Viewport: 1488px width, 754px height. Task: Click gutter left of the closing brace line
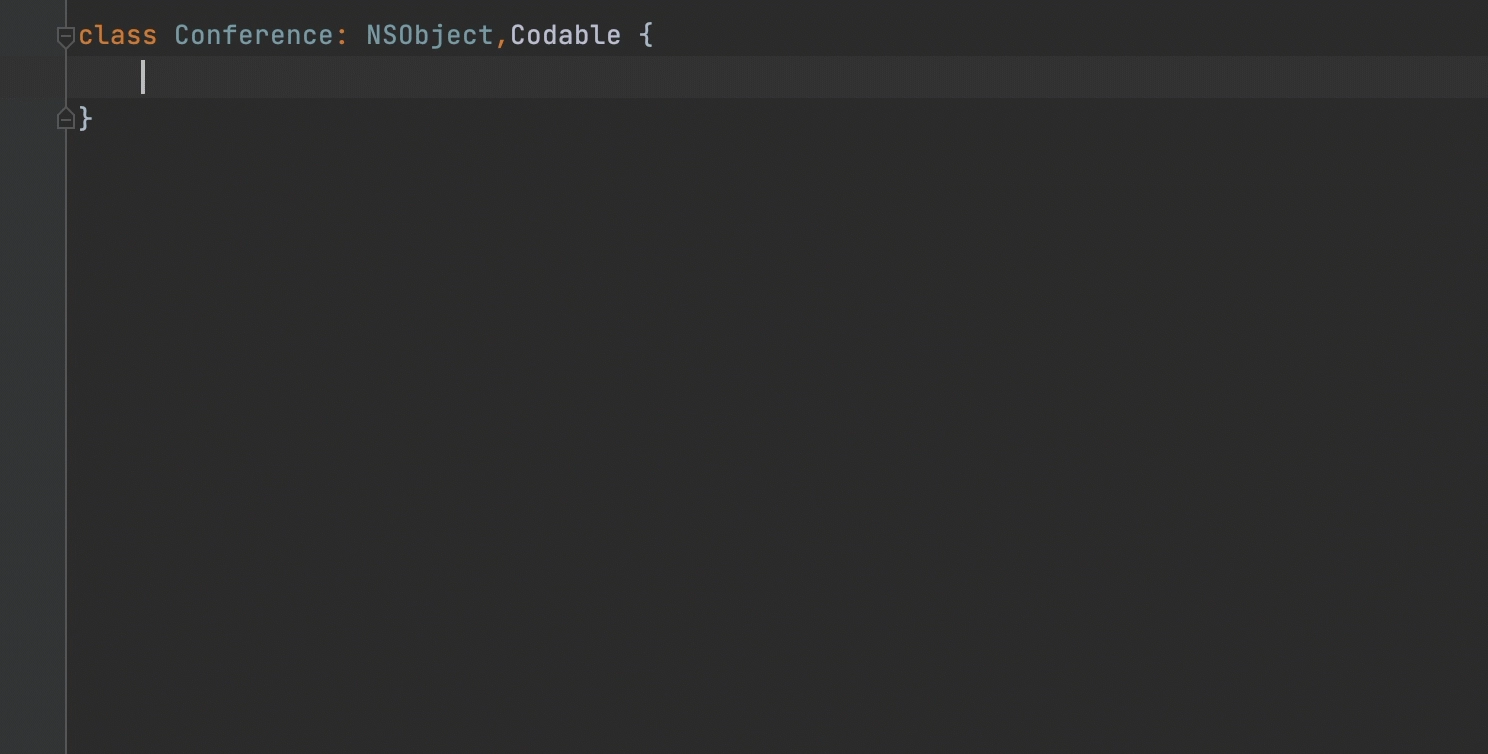pos(28,119)
